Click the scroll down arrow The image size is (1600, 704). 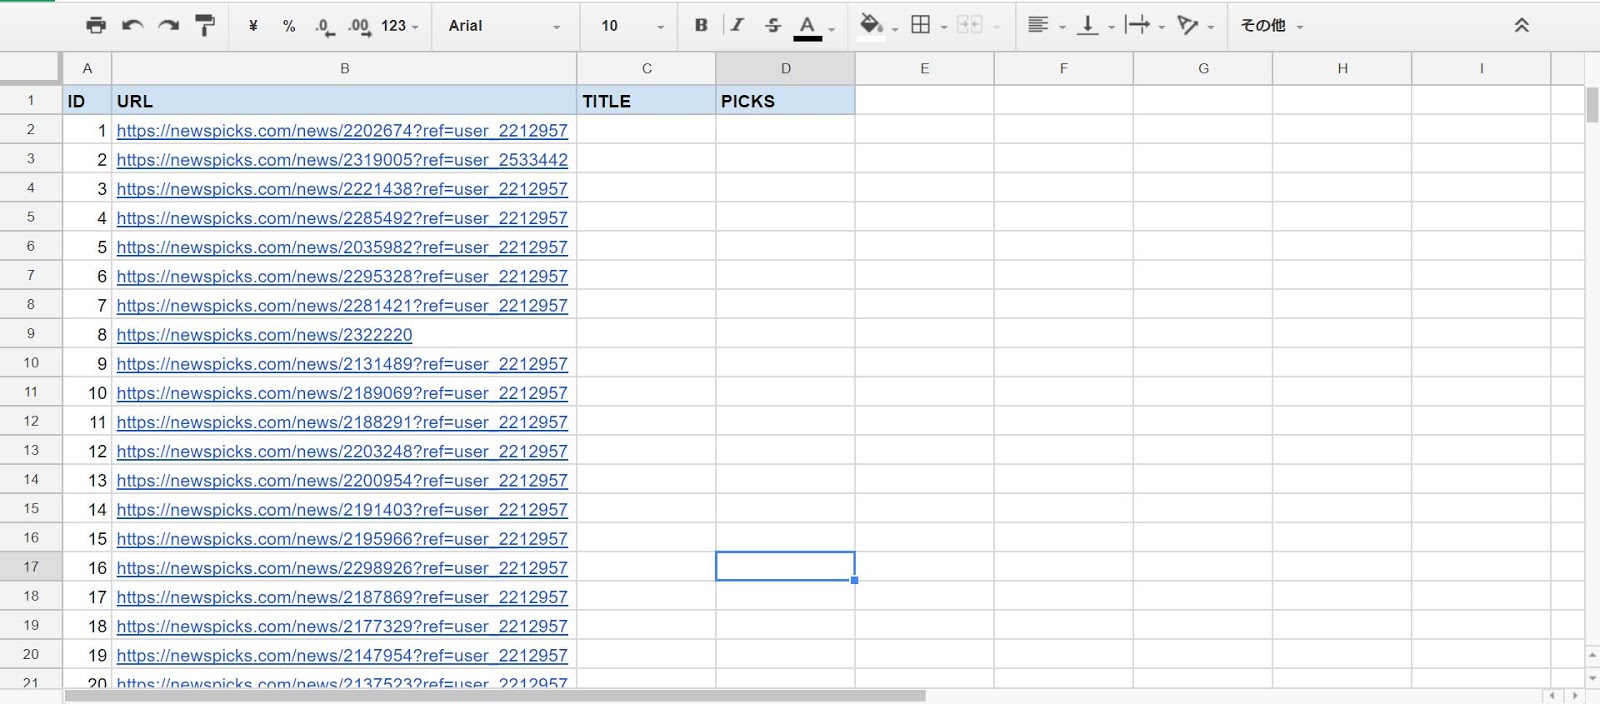click(x=1592, y=677)
